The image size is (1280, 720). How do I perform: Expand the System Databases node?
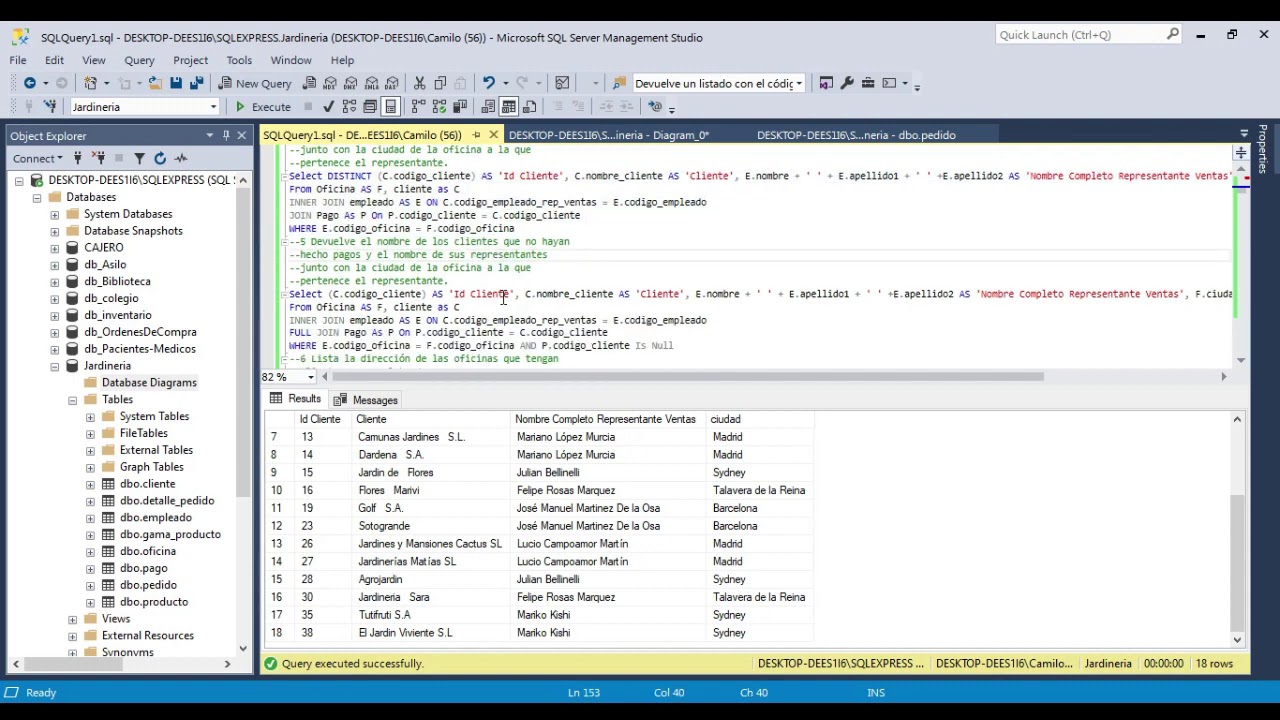[55, 214]
